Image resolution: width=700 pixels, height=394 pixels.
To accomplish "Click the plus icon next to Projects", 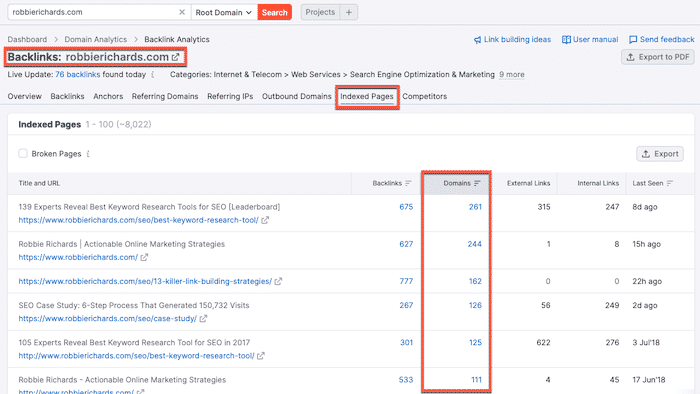I will pos(349,12).
